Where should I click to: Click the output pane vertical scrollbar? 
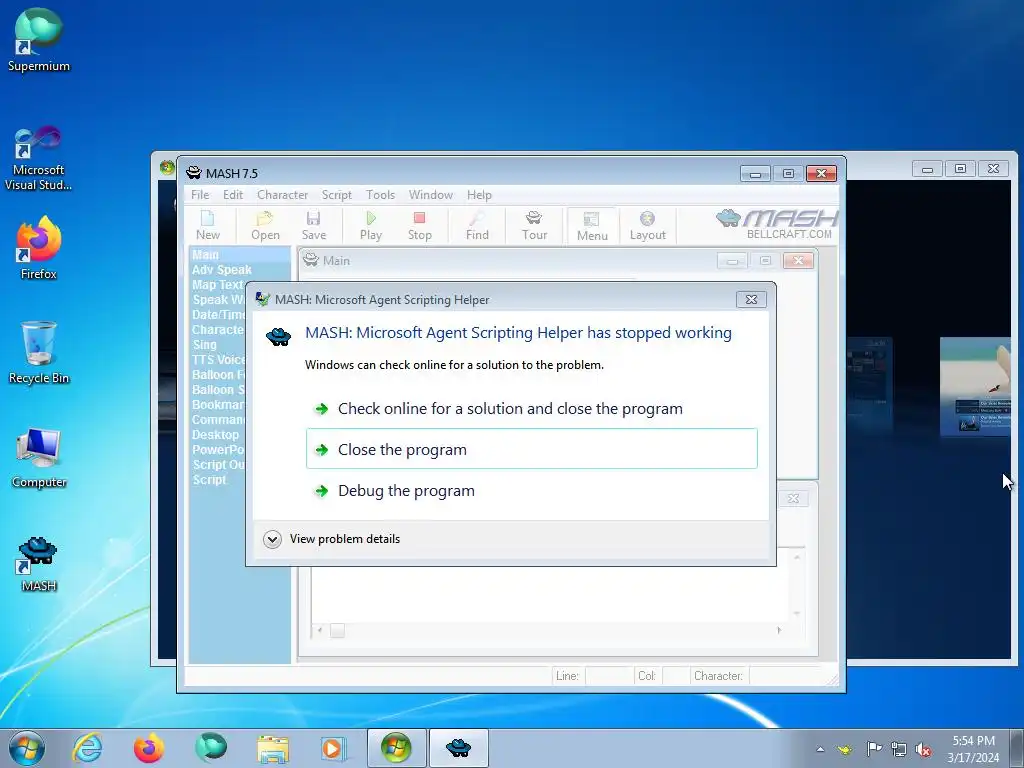797,585
